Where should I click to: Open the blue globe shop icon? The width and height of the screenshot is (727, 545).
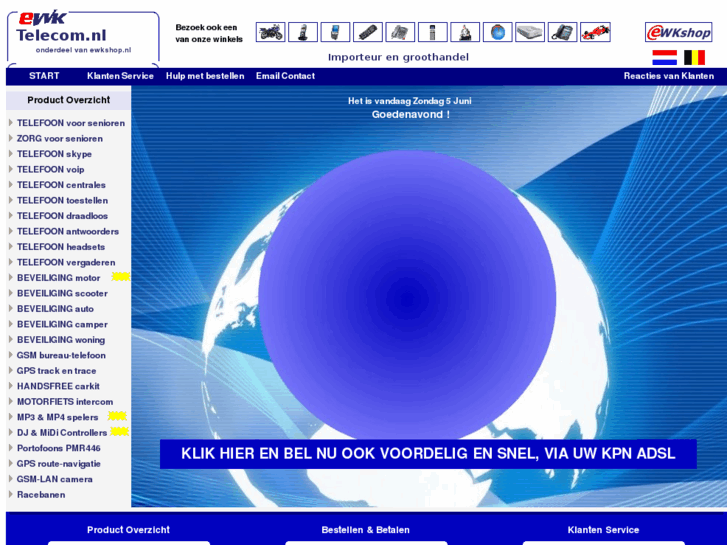497,32
